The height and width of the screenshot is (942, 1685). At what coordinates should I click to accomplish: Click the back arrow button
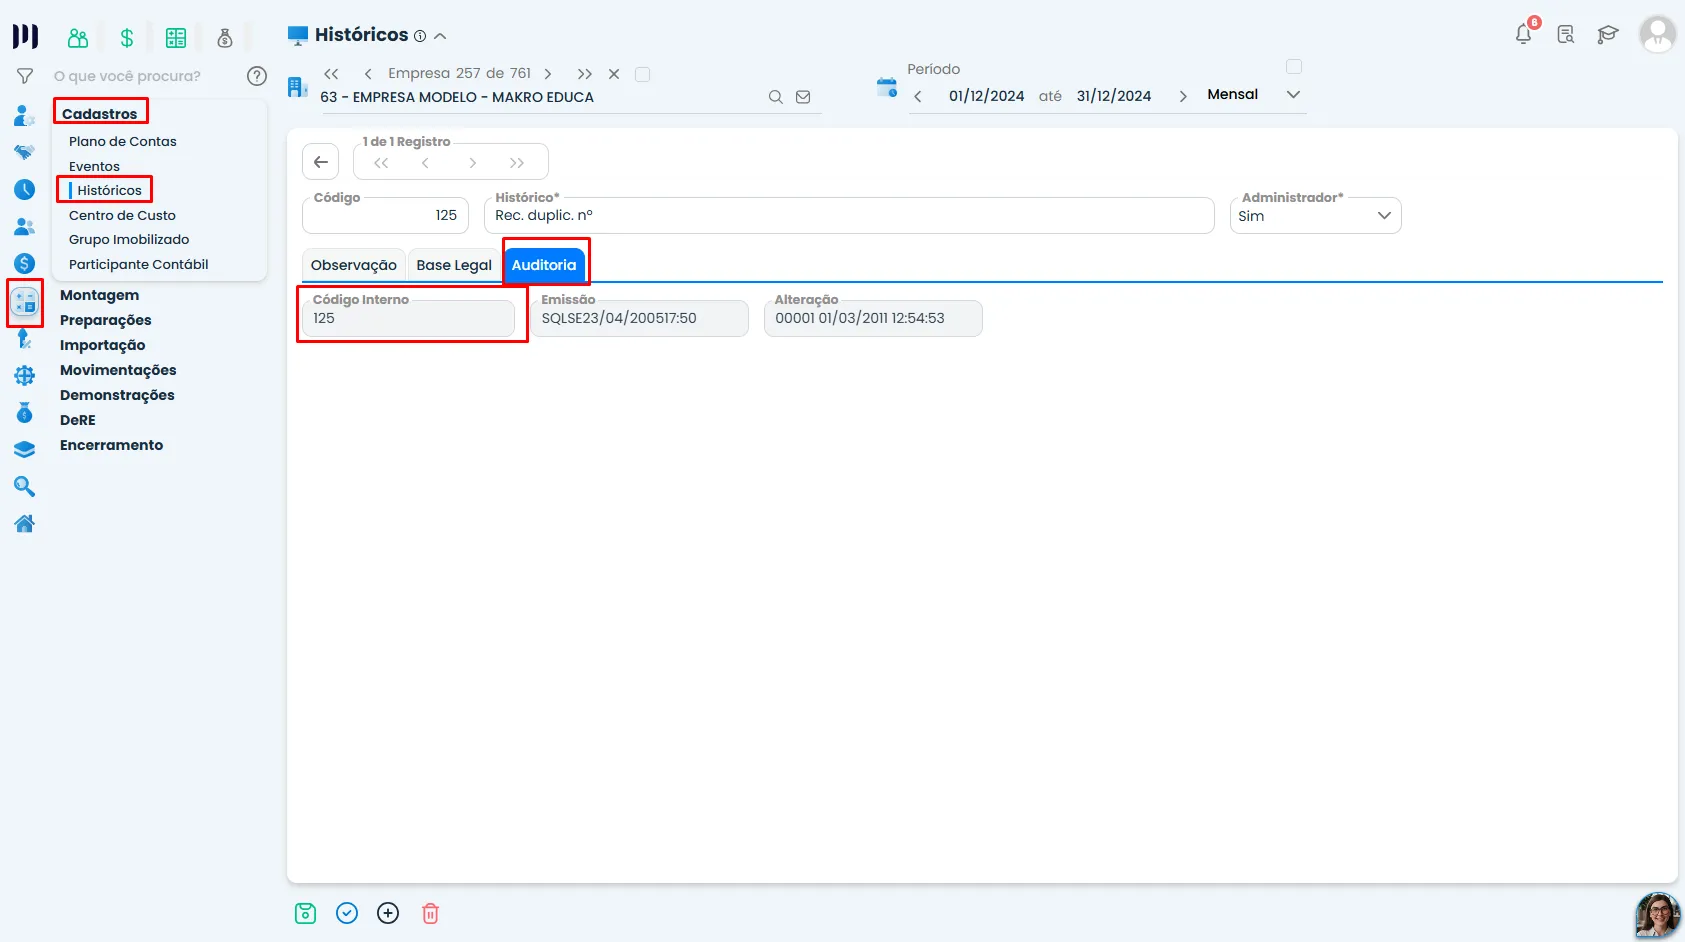pos(321,162)
